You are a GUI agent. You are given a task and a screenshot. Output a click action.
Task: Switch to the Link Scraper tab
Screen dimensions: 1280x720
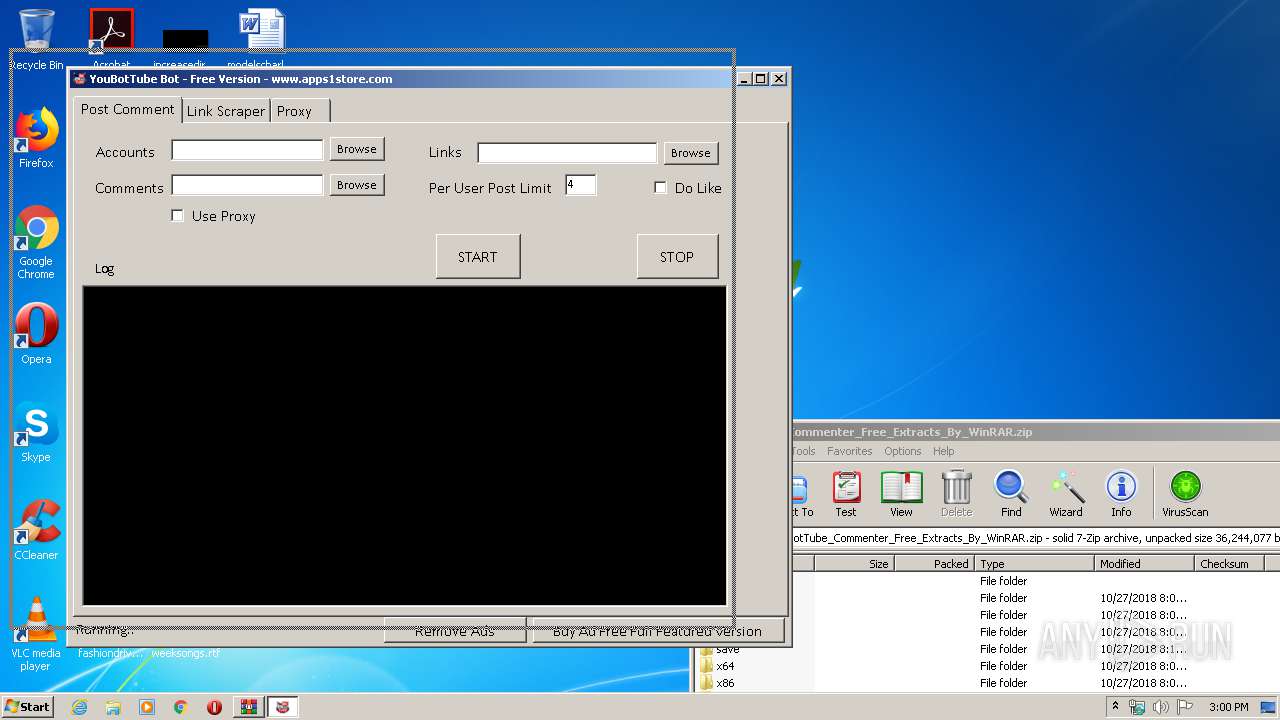click(226, 111)
